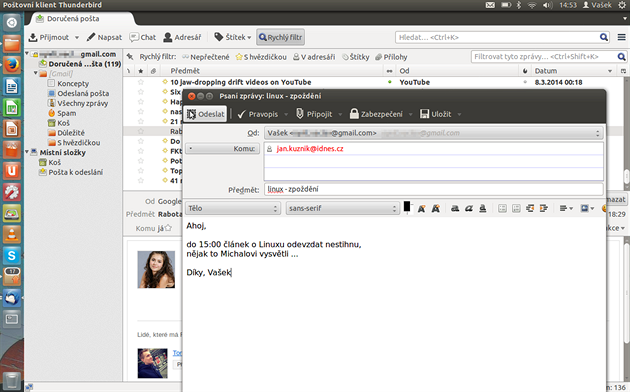Send the message with Odeslat
This screenshot has height=392, width=630.
pyautogui.click(x=205, y=114)
